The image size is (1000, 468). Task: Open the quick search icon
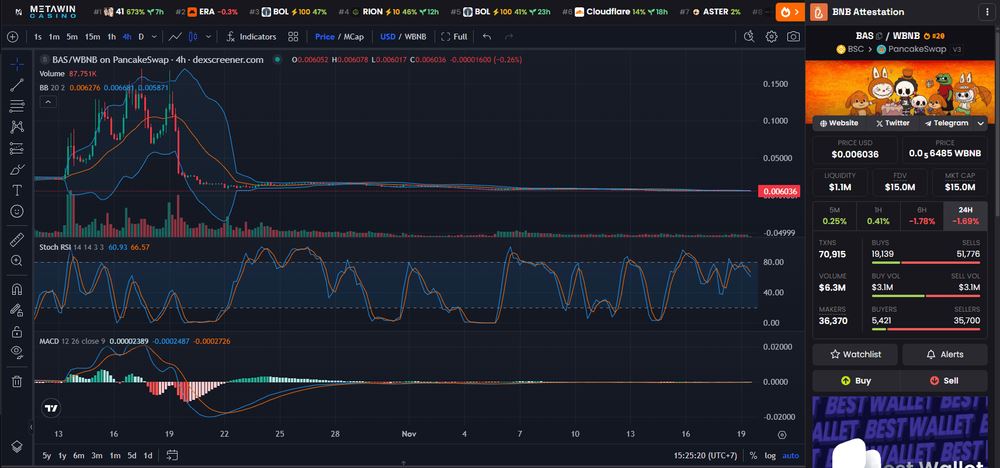coord(749,37)
